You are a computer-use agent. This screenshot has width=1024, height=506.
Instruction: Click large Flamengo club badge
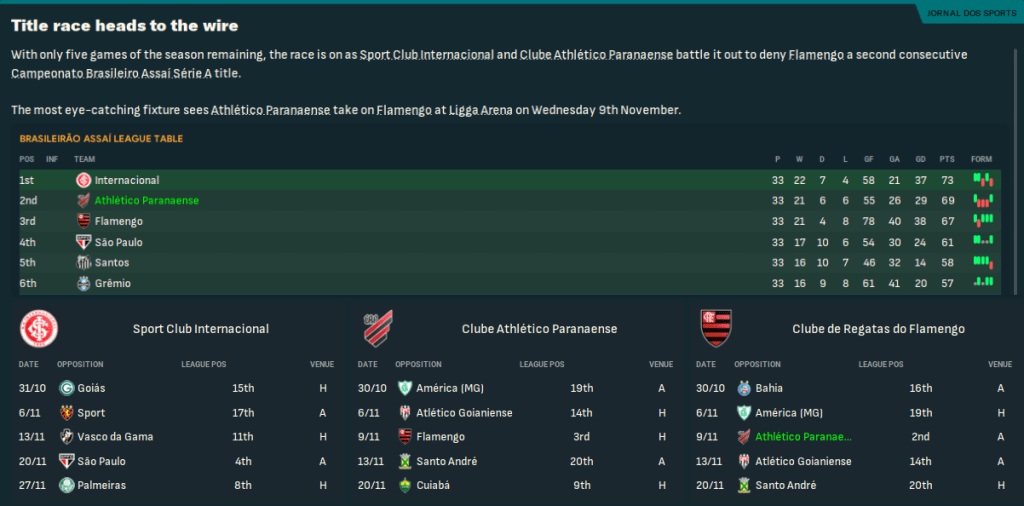click(x=715, y=328)
